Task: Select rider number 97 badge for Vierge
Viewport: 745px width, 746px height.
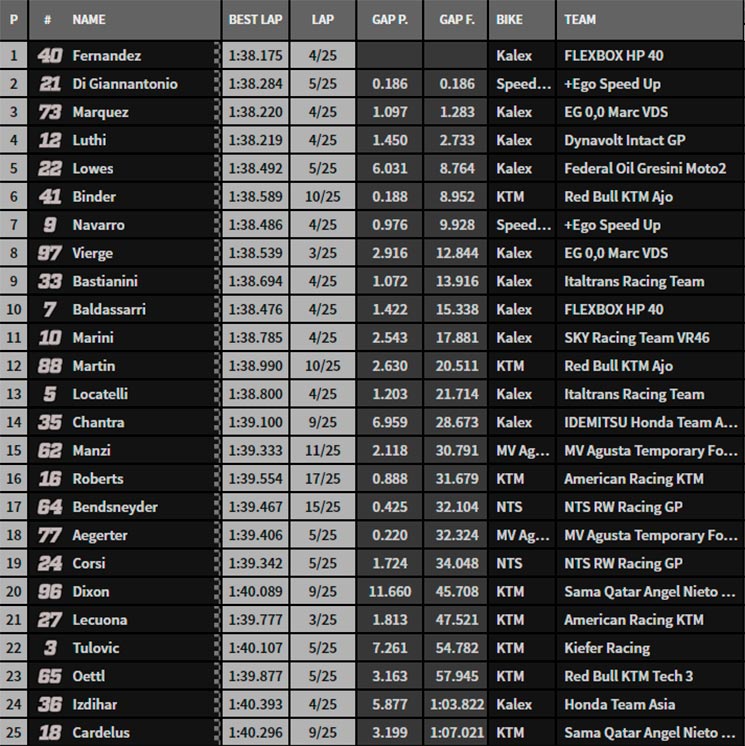Action: coord(50,253)
